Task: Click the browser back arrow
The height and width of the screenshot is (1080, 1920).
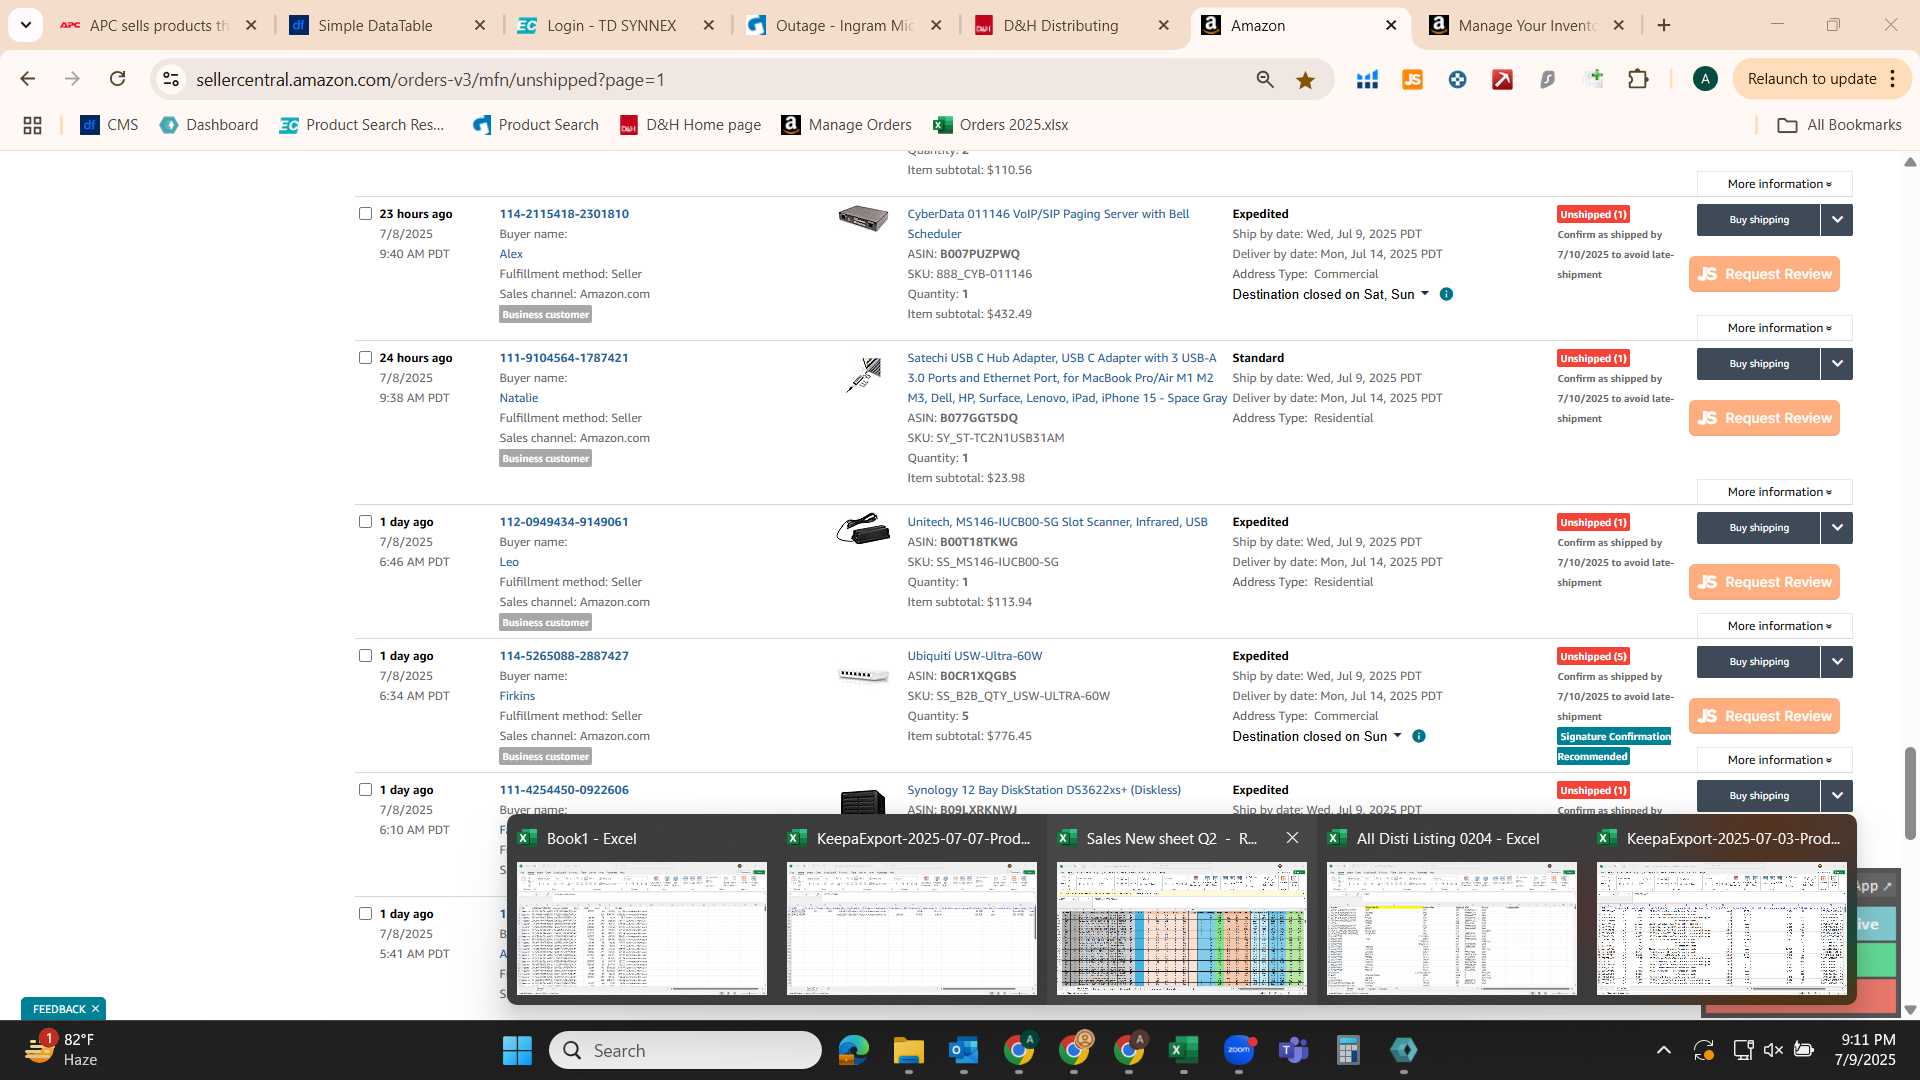Action: click(27, 79)
